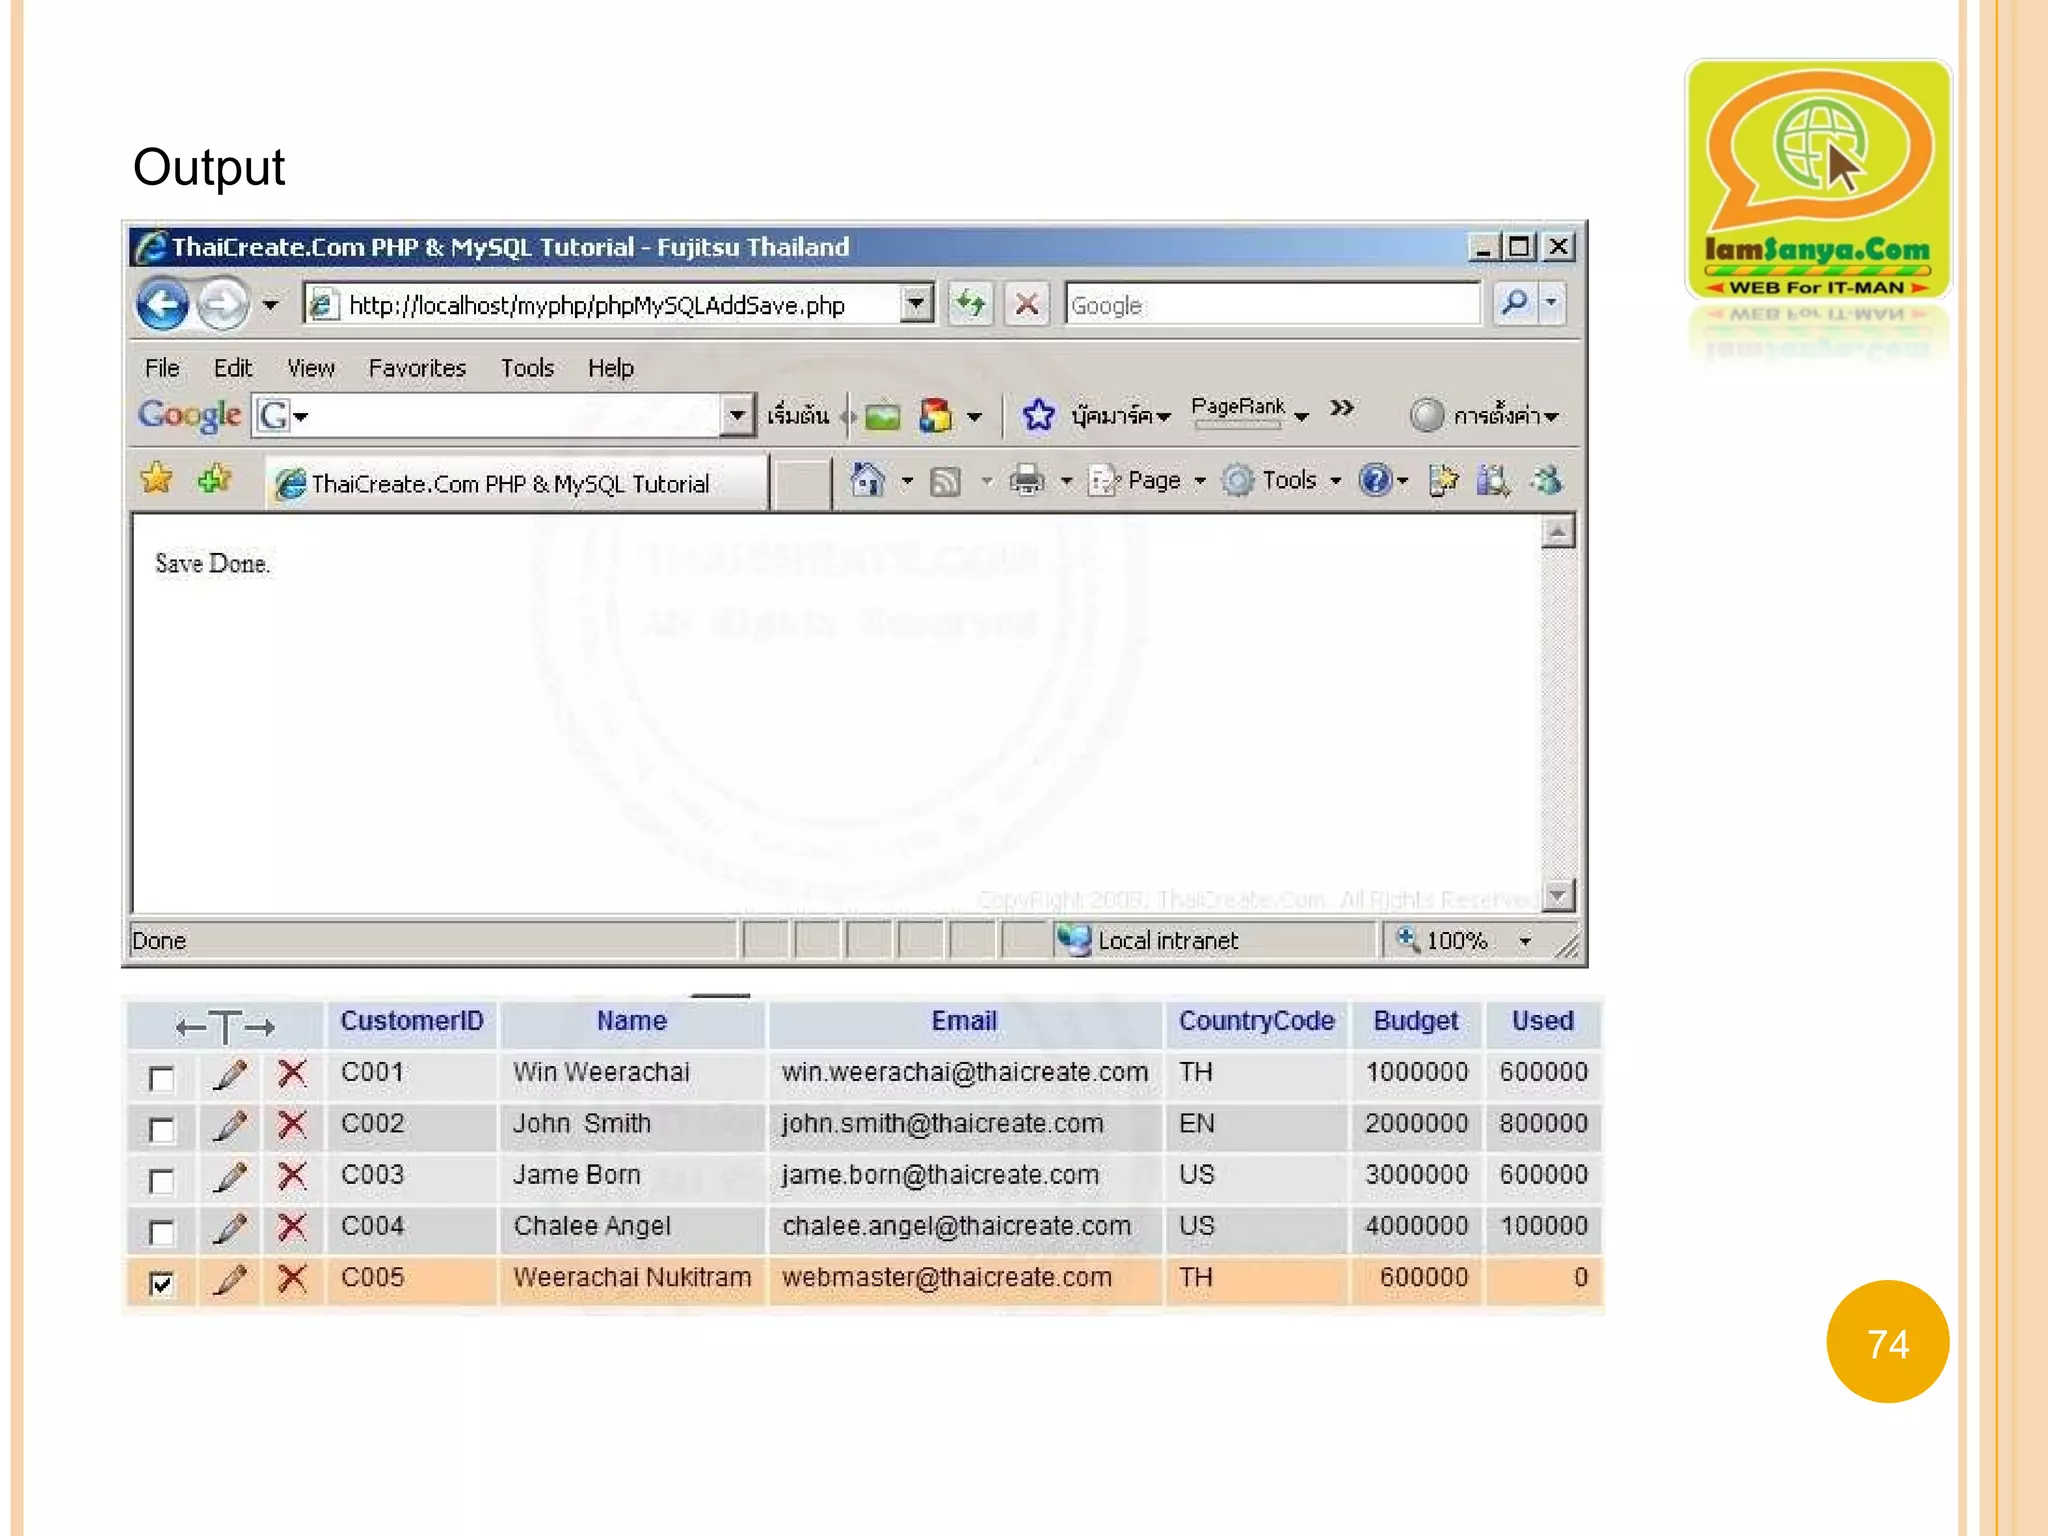The height and width of the screenshot is (1536, 2048).
Task: Click the Home icon in toolbar
Action: point(867,481)
